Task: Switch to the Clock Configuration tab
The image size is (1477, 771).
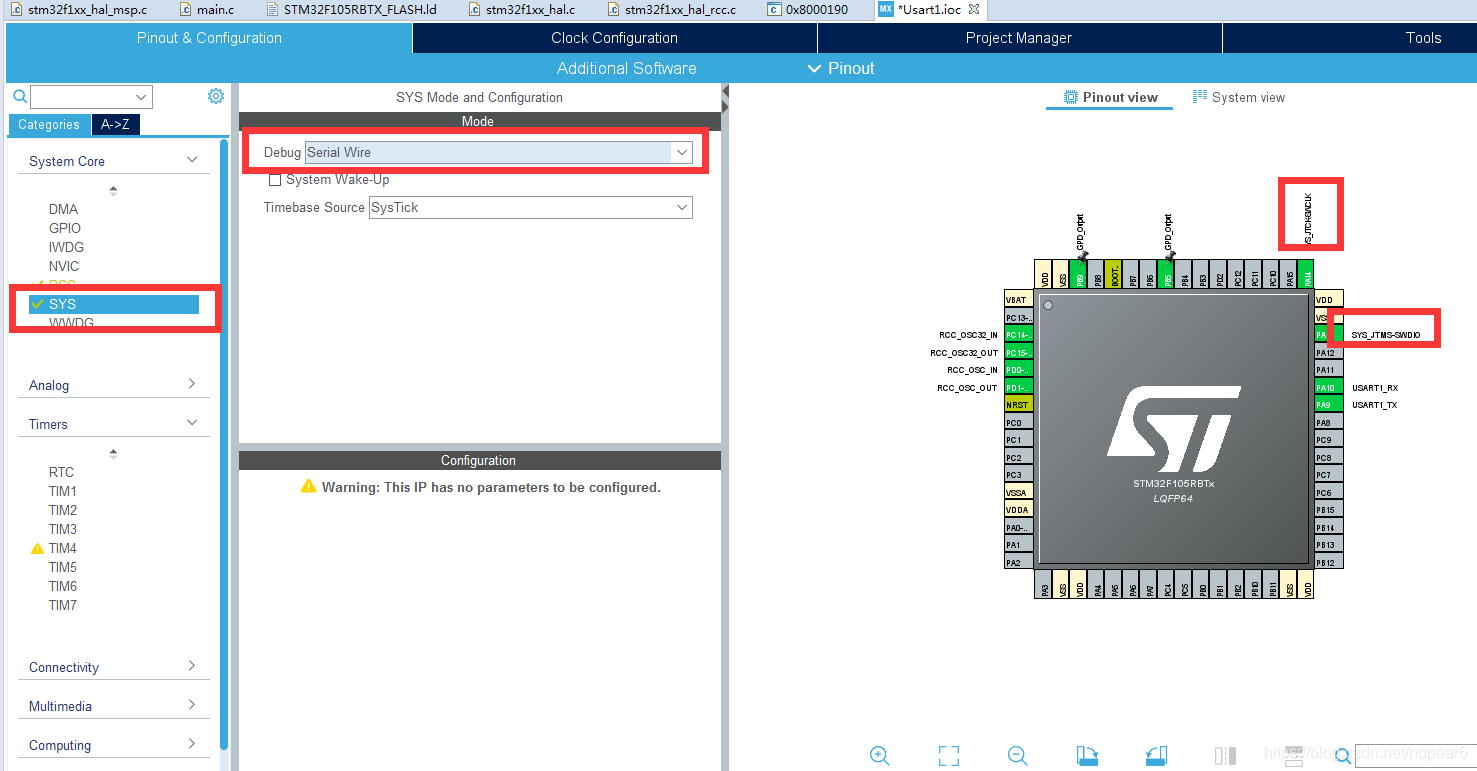Action: [614, 38]
